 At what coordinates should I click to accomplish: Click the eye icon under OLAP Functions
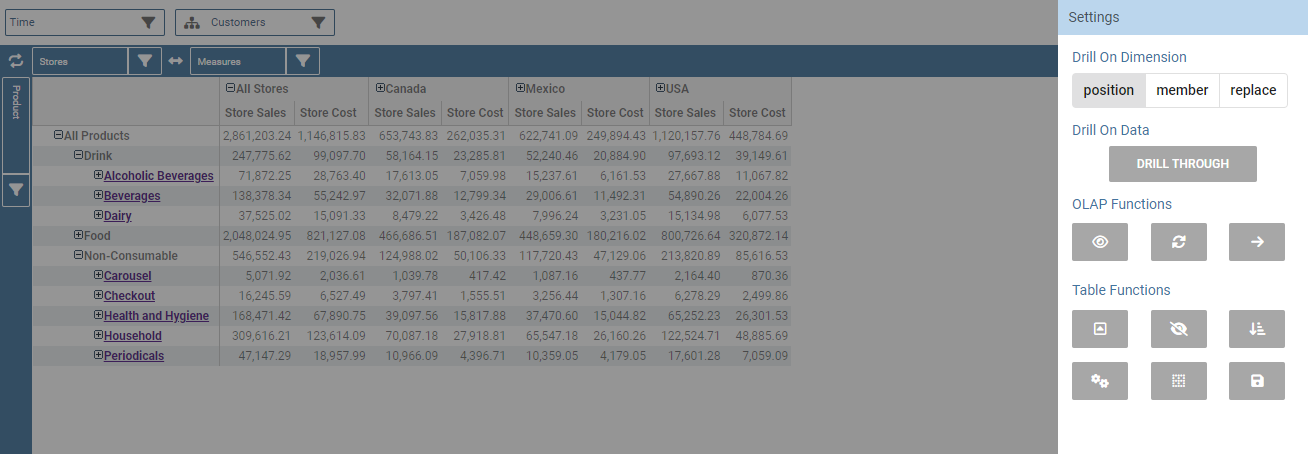coord(1100,242)
